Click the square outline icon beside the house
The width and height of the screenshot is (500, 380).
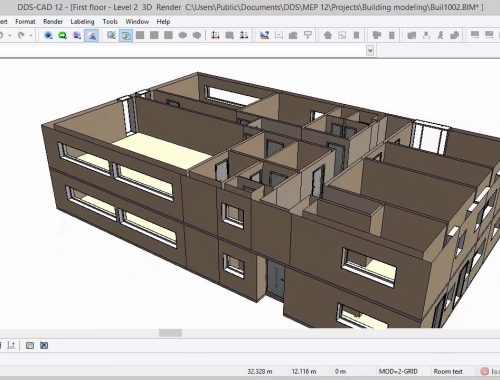point(342,35)
